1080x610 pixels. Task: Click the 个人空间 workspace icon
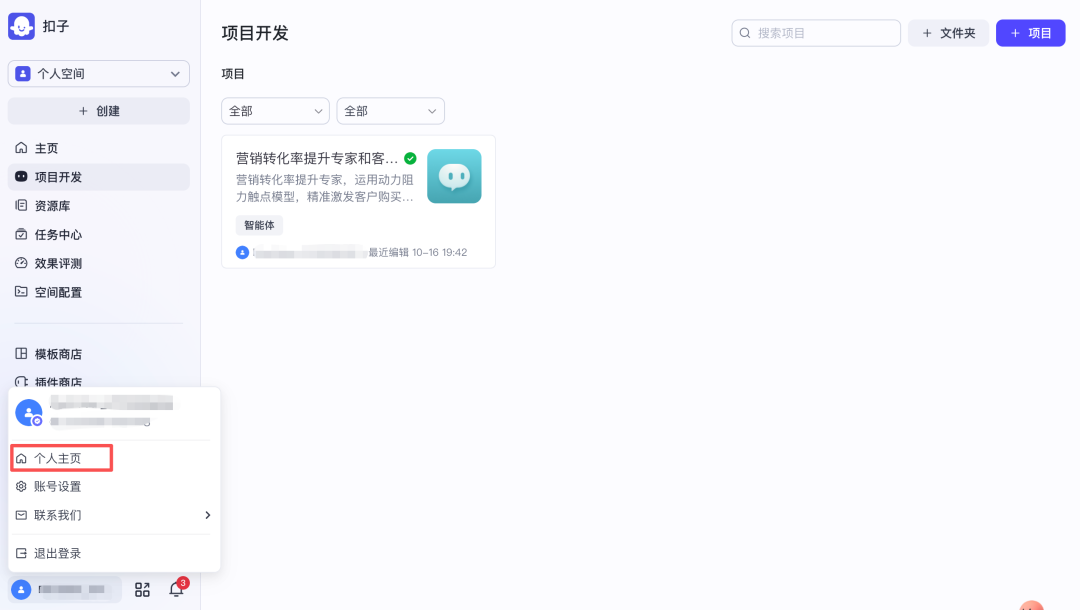click(x=23, y=74)
